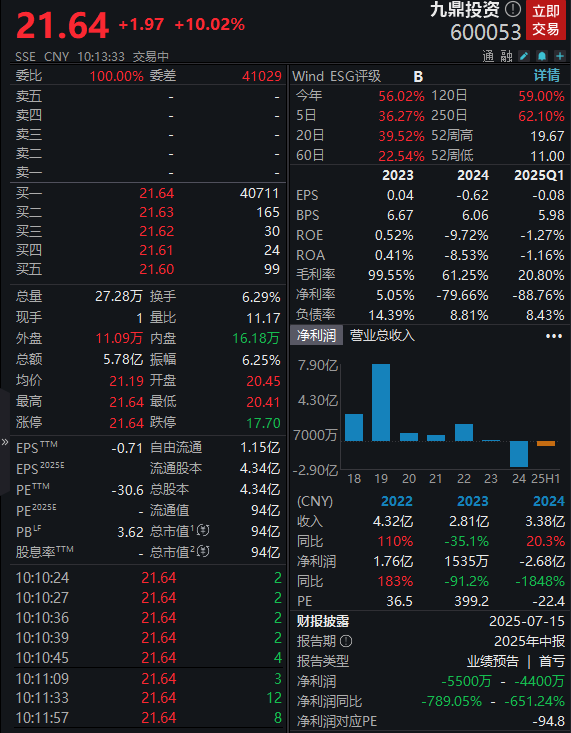Open the three-dots more options menu
Viewport: 571px width, 733px height.
pyautogui.click(x=554, y=336)
